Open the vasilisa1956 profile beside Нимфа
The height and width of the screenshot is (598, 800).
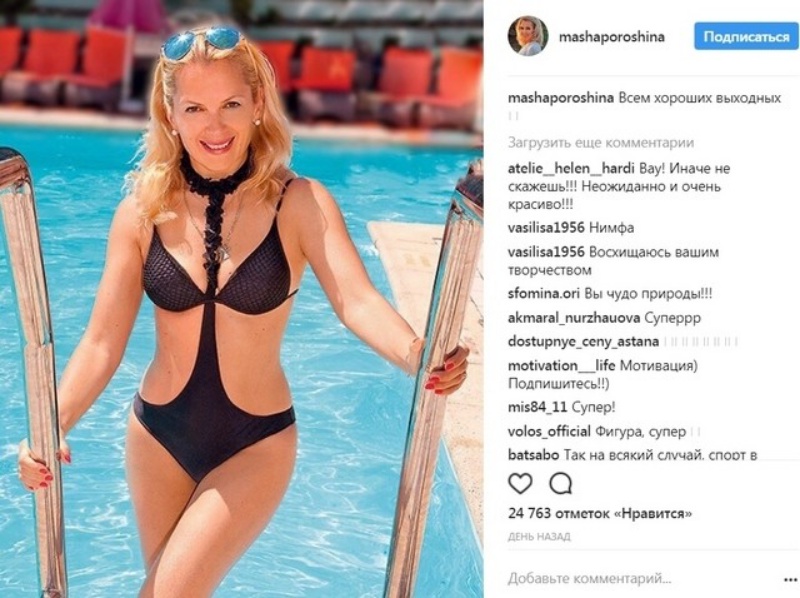click(546, 228)
